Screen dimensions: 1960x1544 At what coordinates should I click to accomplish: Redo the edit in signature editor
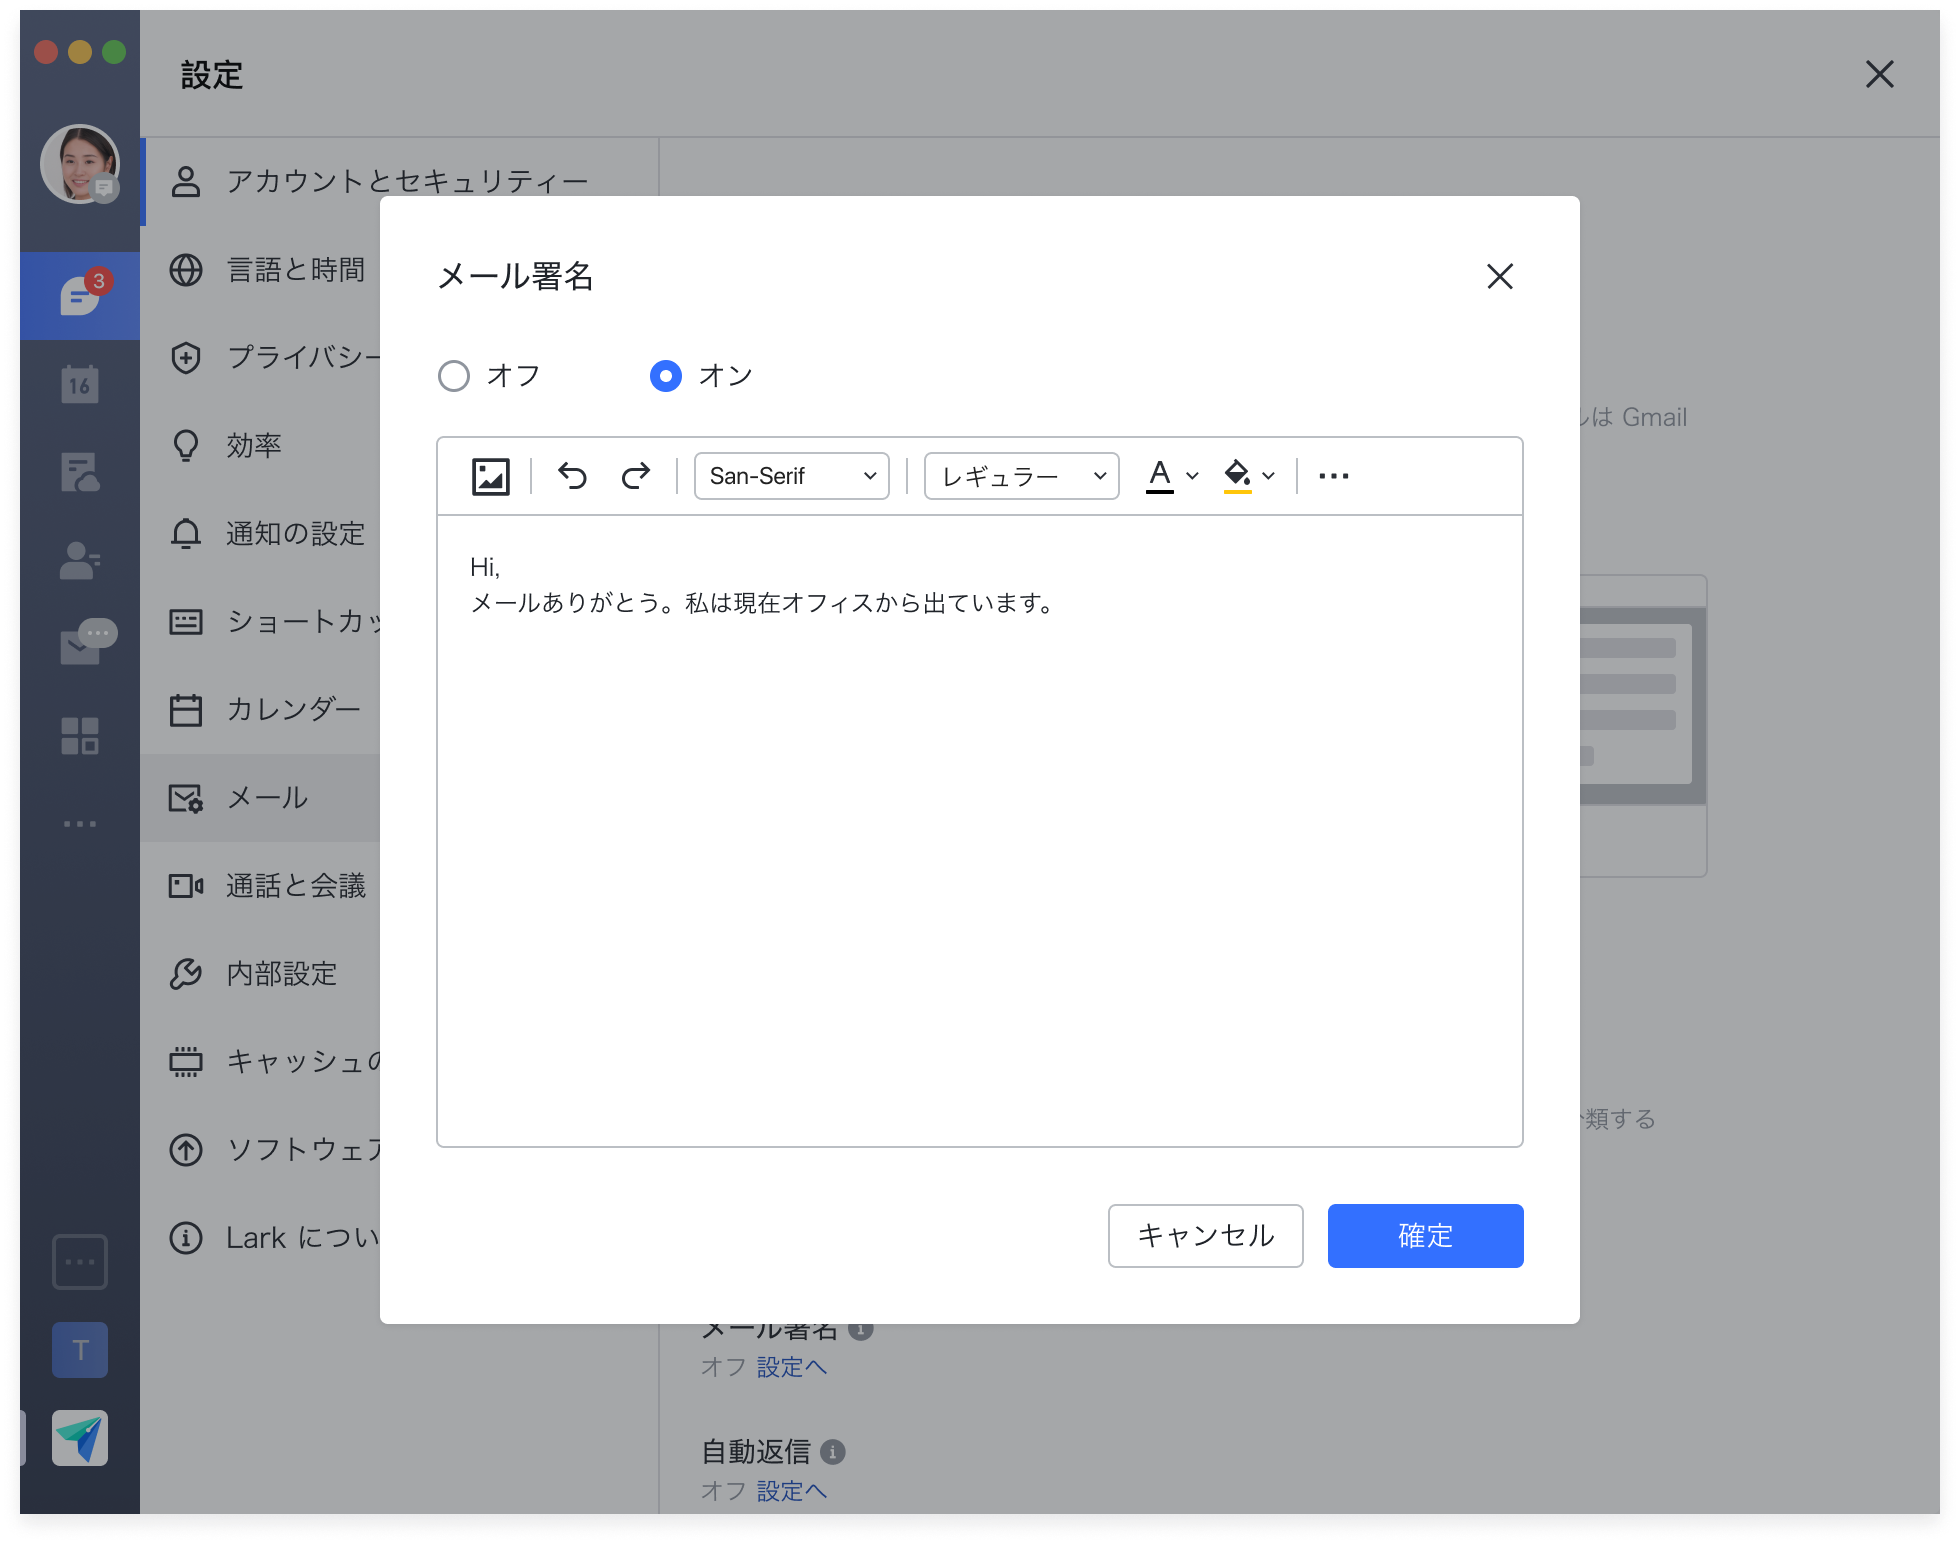(636, 476)
